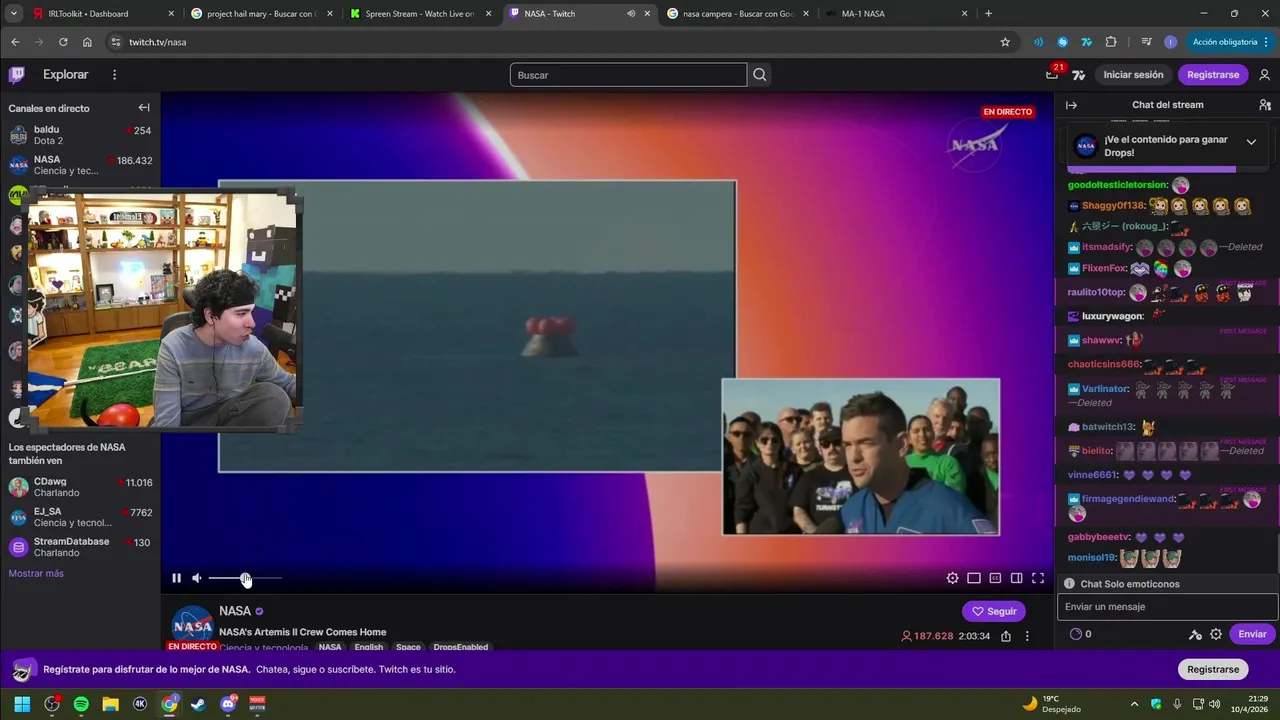
Task: Open the notifications inbox with 21 badge
Action: pos(1052,74)
